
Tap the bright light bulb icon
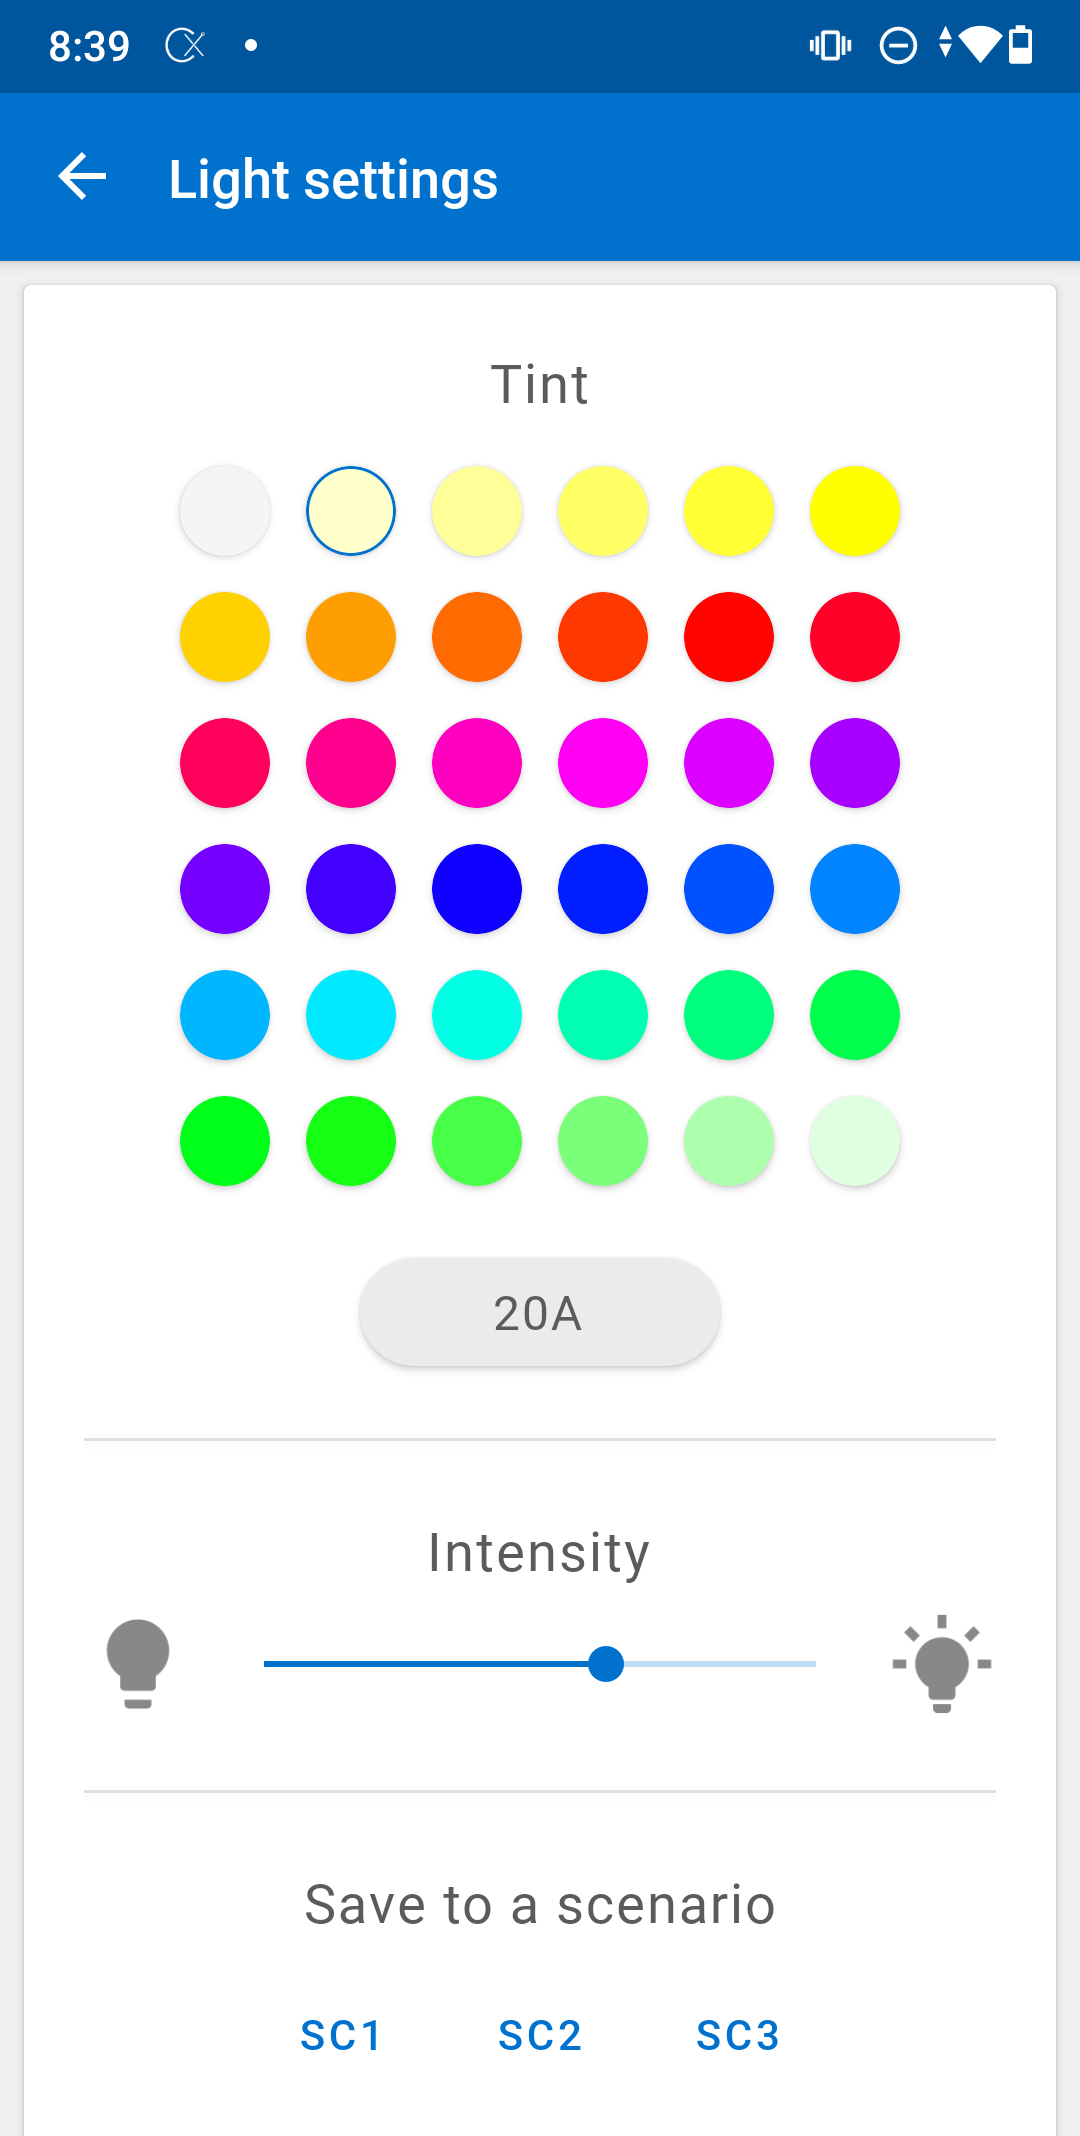pyautogui.click(x=941, y=1663)
